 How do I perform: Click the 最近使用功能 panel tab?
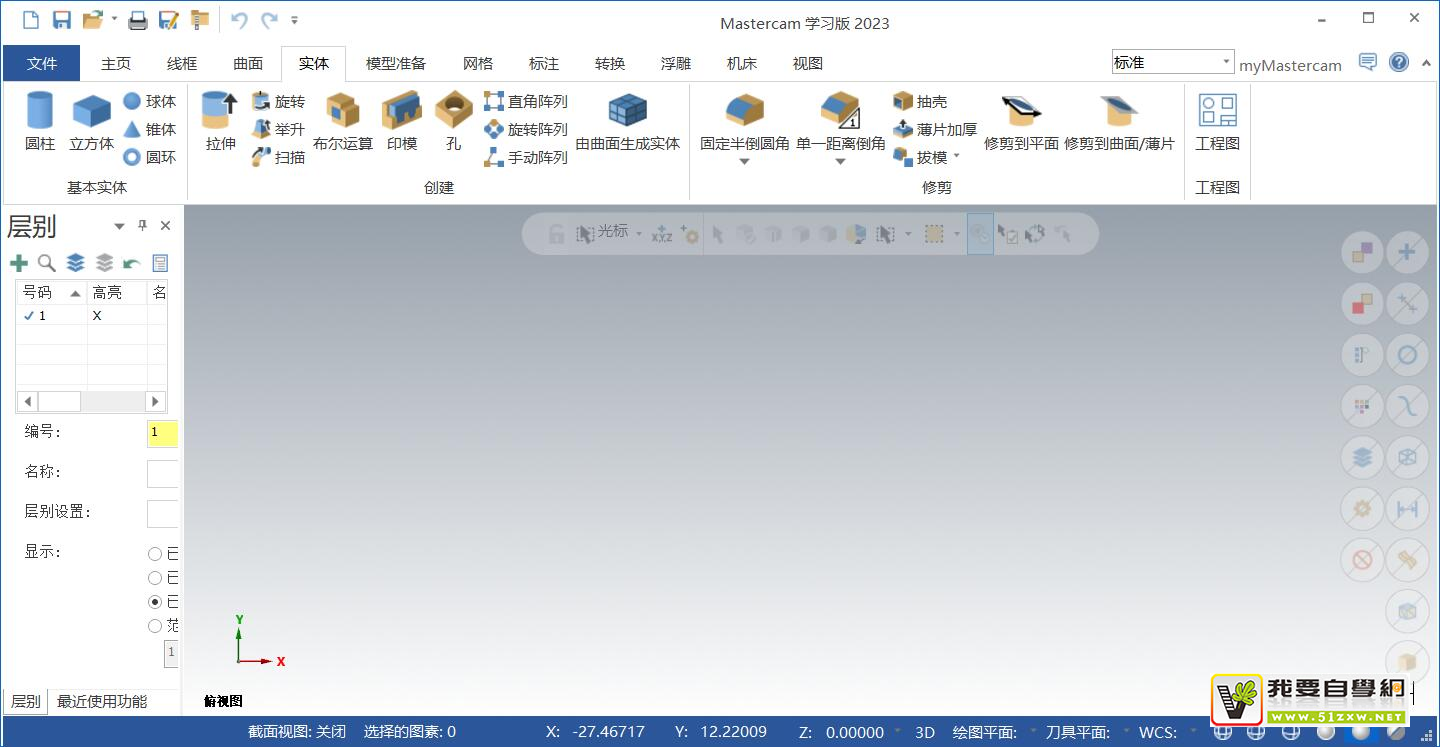coord(102,702)
